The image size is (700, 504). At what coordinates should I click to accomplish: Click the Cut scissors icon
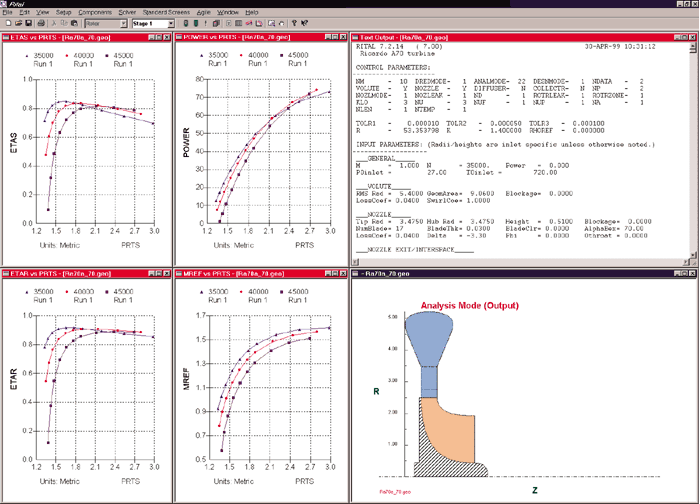[x=54, y=23]
